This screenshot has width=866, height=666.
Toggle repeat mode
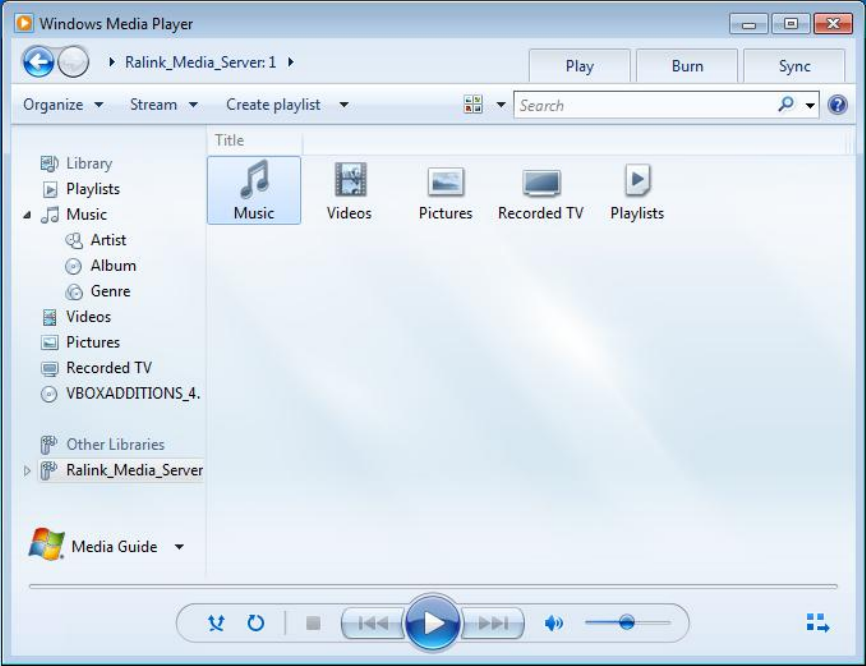256,623
